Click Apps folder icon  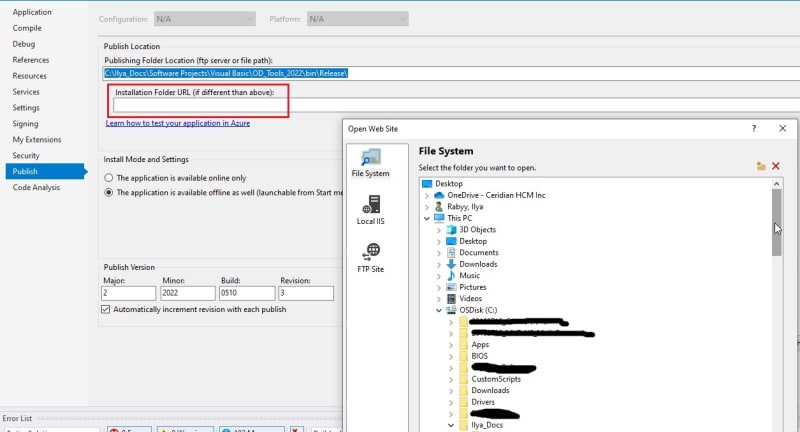click(x=463, y=345)
